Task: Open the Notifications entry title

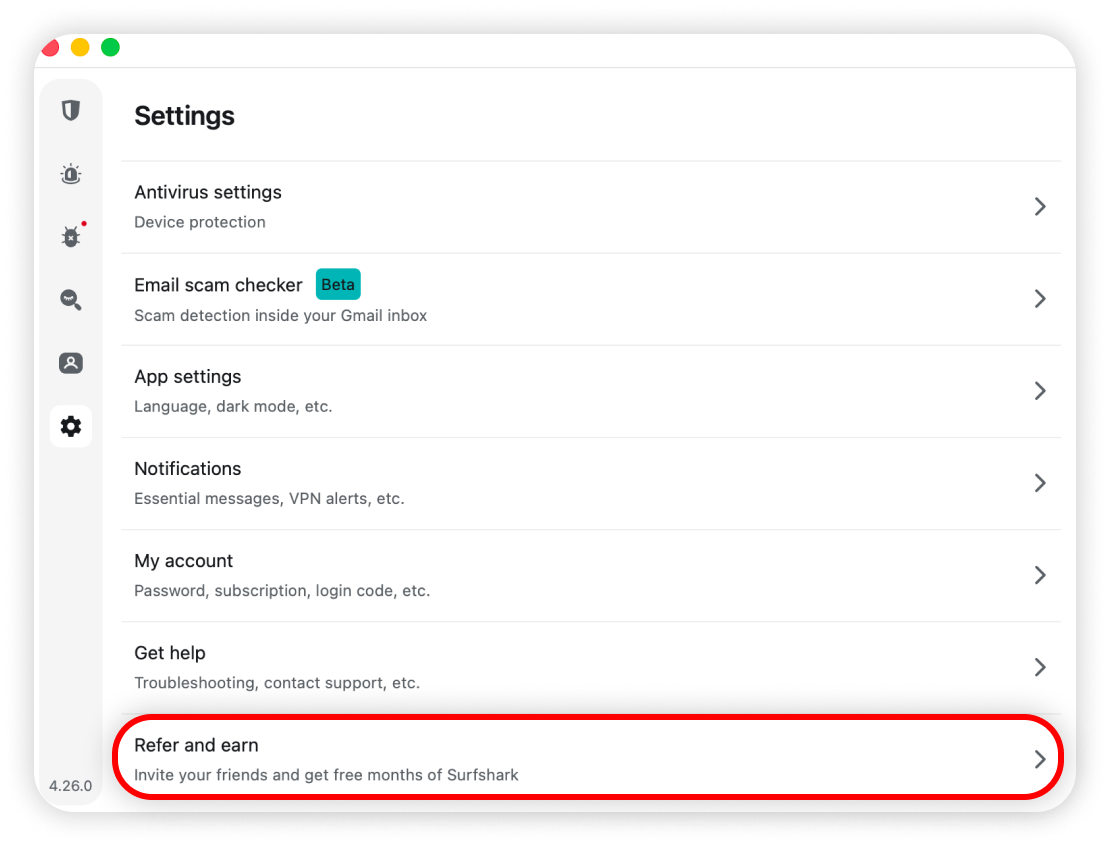Action: pos(188,469)
